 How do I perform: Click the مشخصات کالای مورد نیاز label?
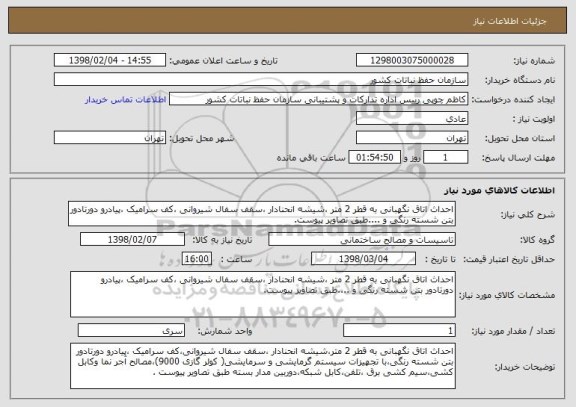507,295
